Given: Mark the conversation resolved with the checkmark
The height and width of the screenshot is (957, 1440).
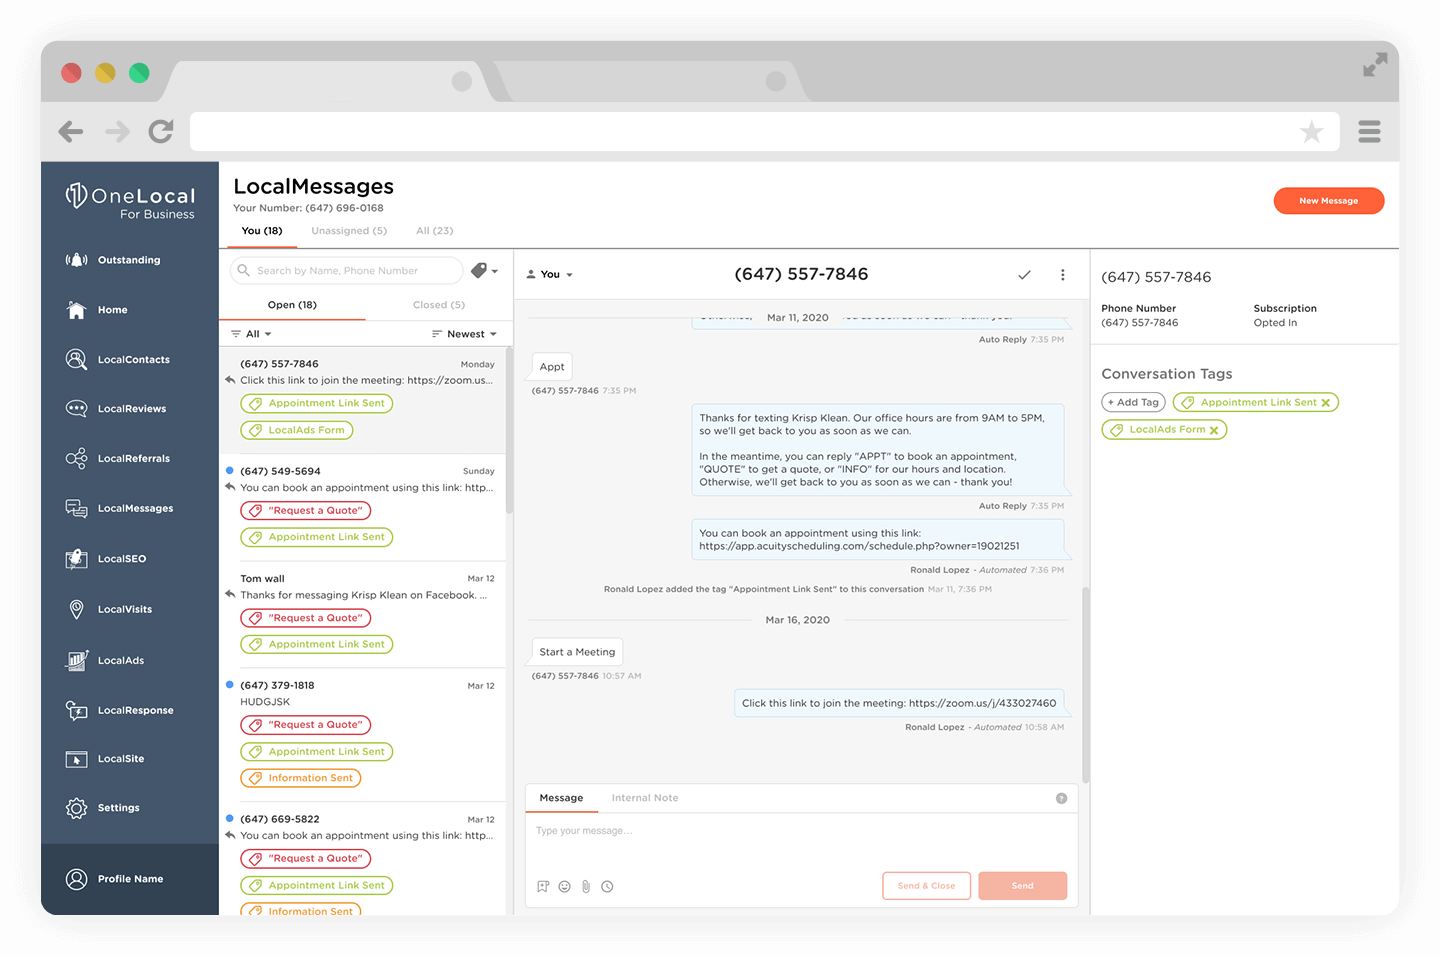Looking at the screenshot, I should [1024, 274].
